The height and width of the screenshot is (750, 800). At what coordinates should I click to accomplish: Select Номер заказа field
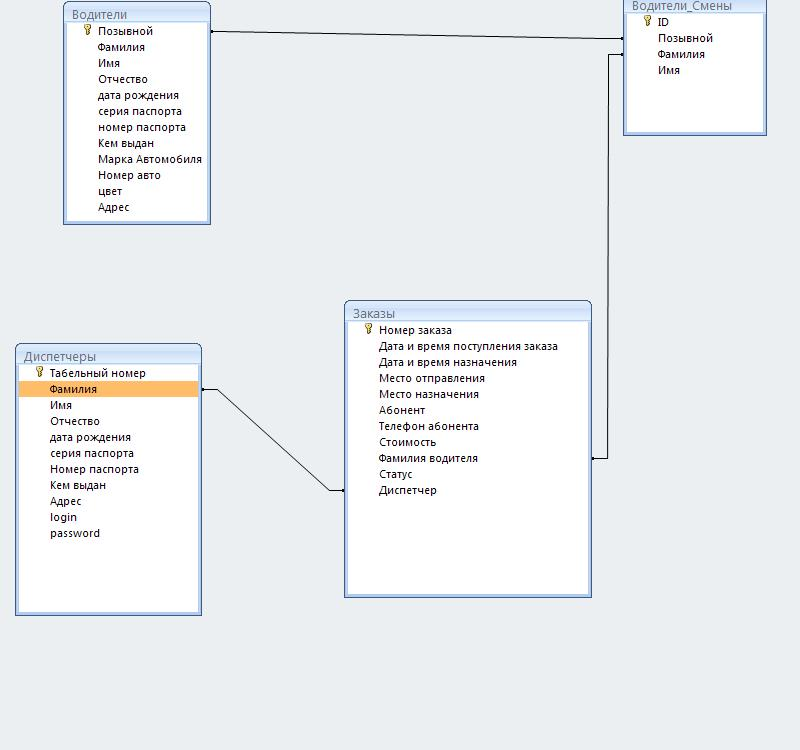[415, 330]
